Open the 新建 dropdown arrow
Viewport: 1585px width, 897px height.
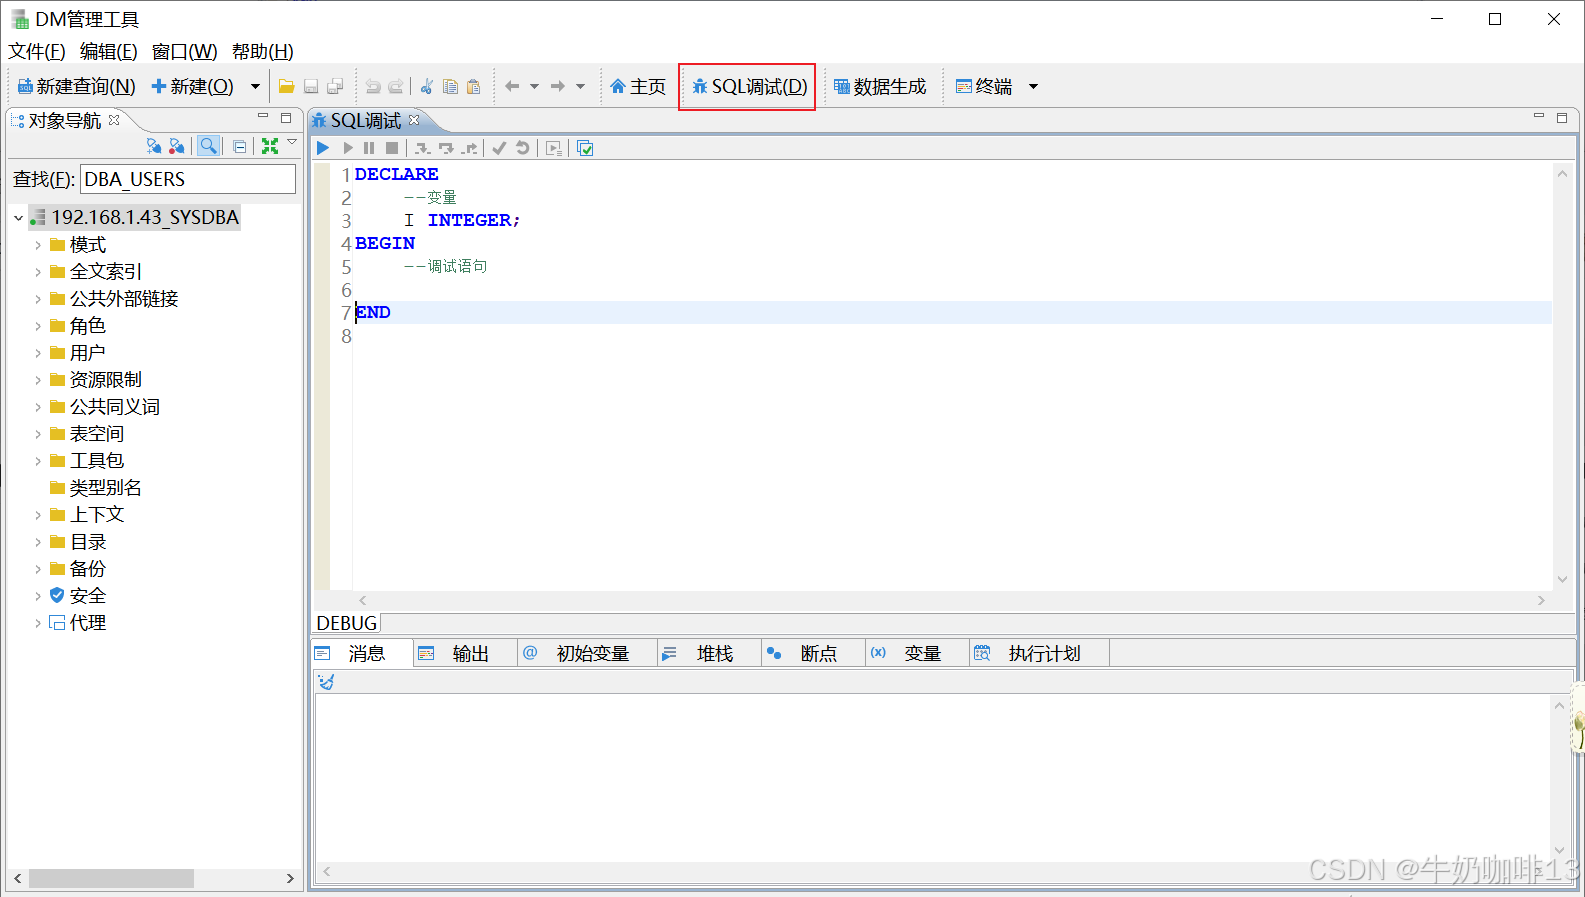point(255,87)
